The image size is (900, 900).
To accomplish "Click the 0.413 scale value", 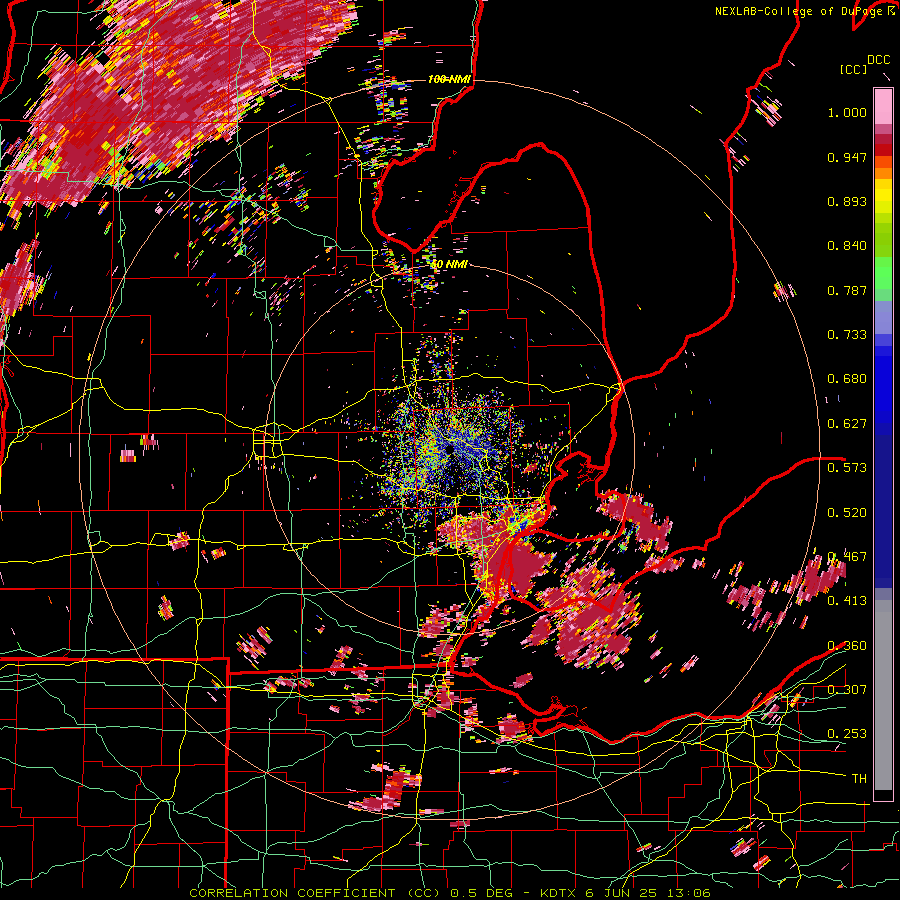I will point(847,601).
